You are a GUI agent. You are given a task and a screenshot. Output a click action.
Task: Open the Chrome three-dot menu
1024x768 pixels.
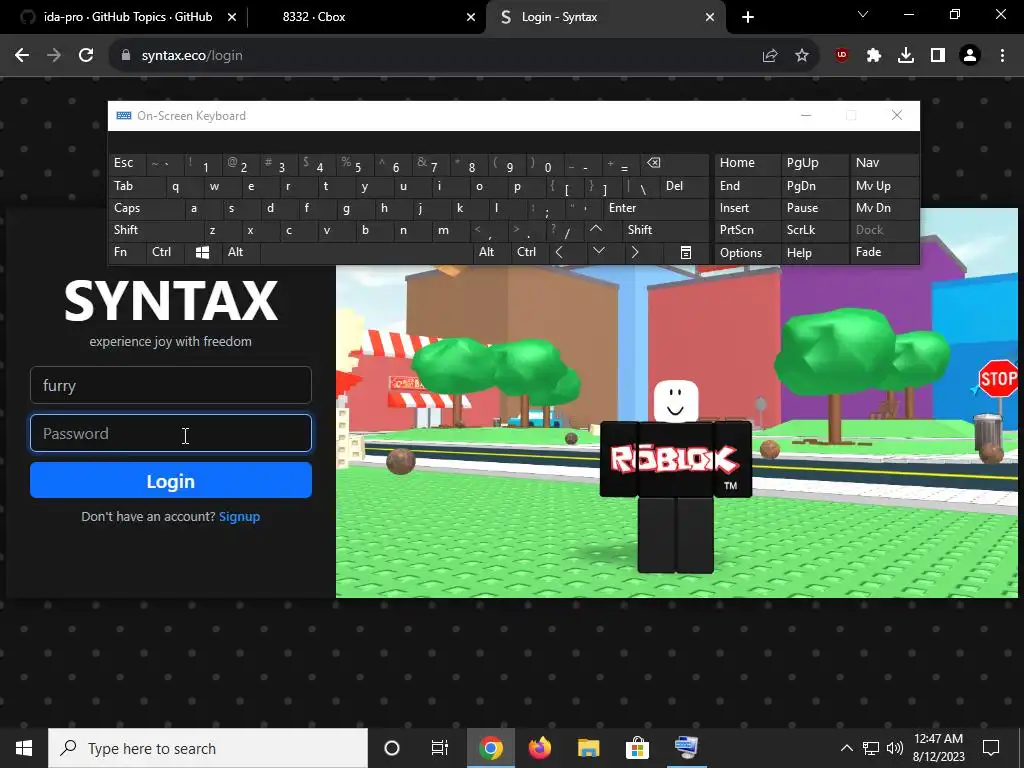pyautogui.click(x=1002, y=56)
